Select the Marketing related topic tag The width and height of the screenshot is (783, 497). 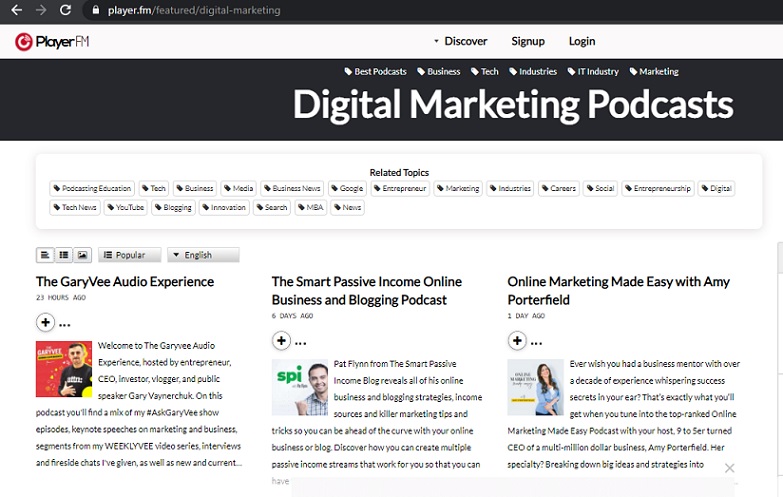(x=458, y=188)
